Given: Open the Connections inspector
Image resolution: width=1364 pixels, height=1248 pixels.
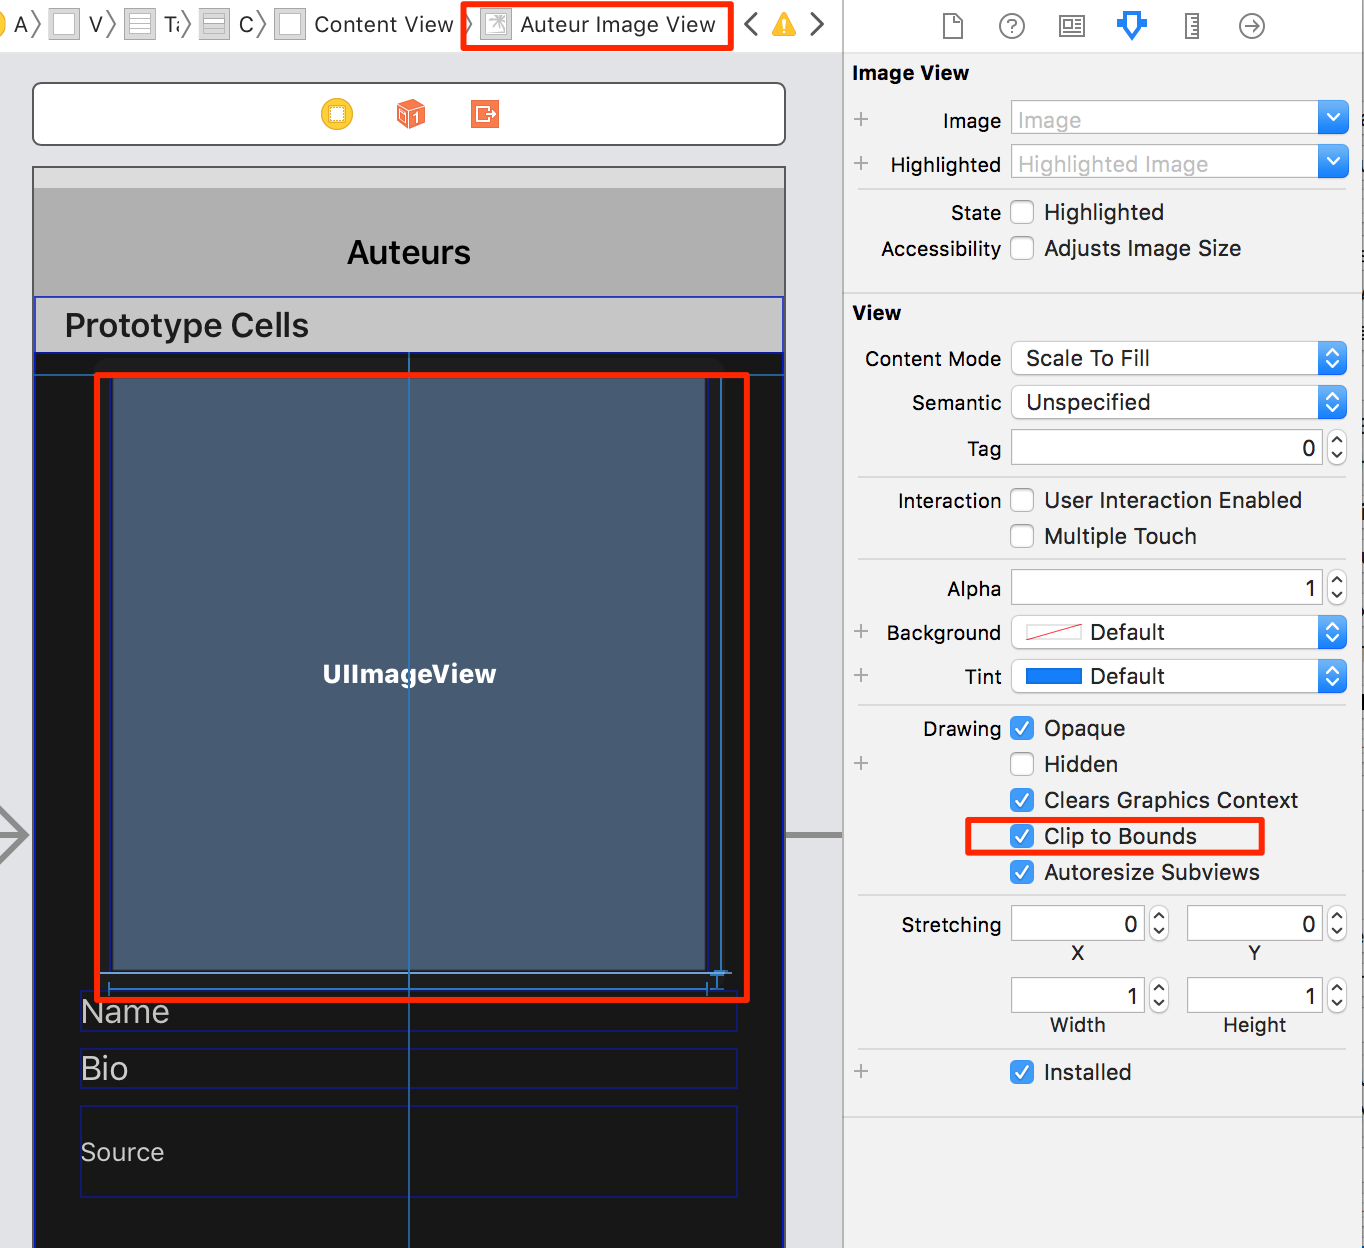Looking at the screenshot, I should click(x=1251, y=26).
